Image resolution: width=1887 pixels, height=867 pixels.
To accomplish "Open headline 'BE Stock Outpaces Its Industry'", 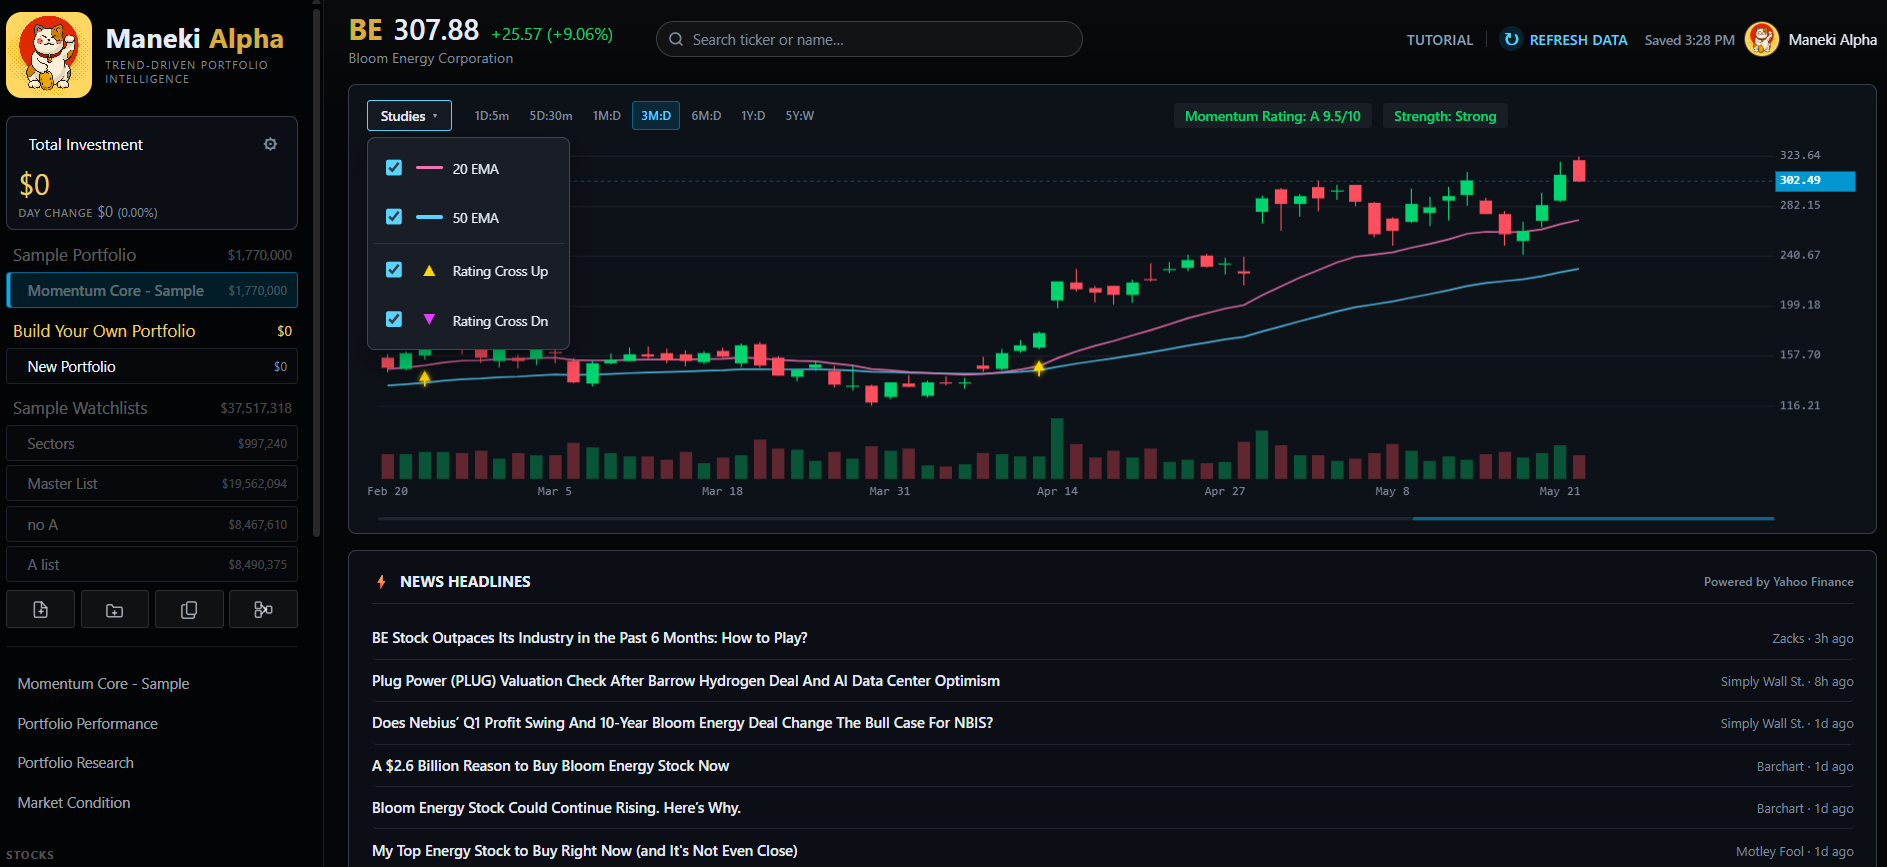I will pyautogui.click(x=590, y=638).
